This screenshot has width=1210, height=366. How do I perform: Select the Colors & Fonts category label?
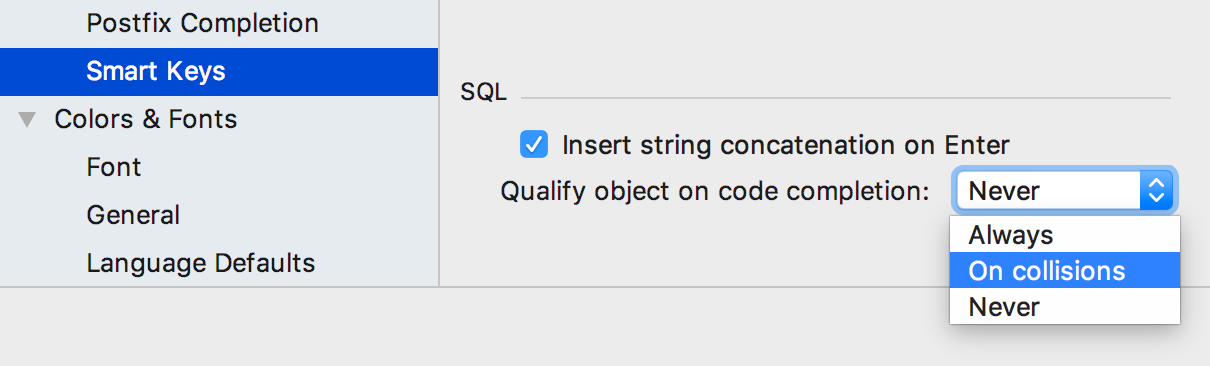tap(146, 120)
